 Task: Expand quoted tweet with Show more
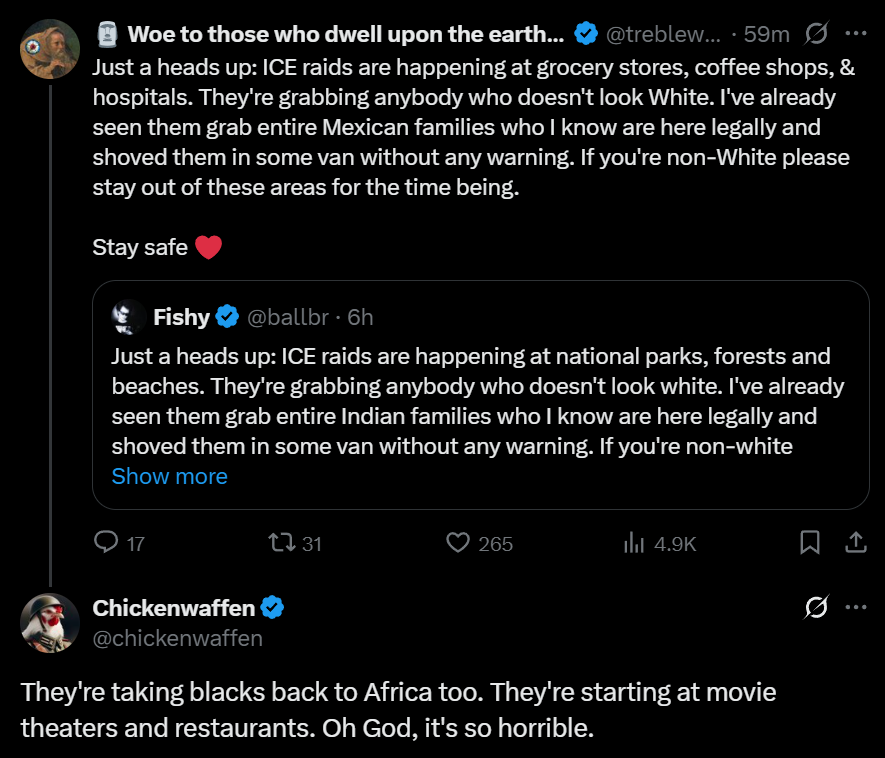coord(169,476)
